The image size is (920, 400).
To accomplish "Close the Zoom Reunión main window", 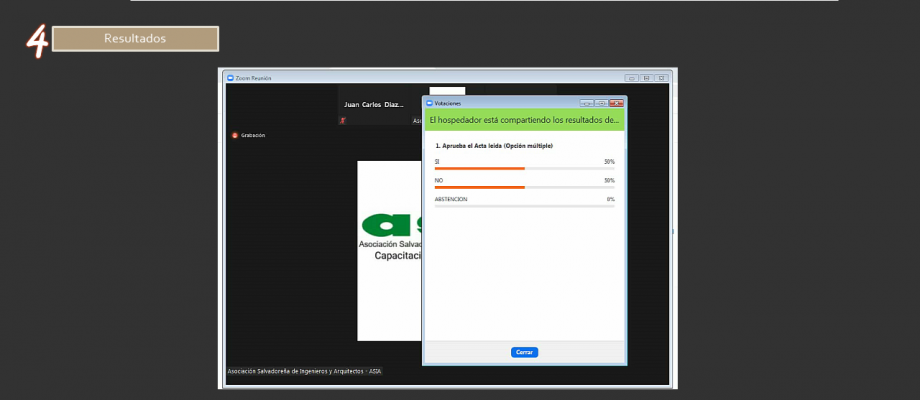I will pyautogui.click(x=661, y=78).
